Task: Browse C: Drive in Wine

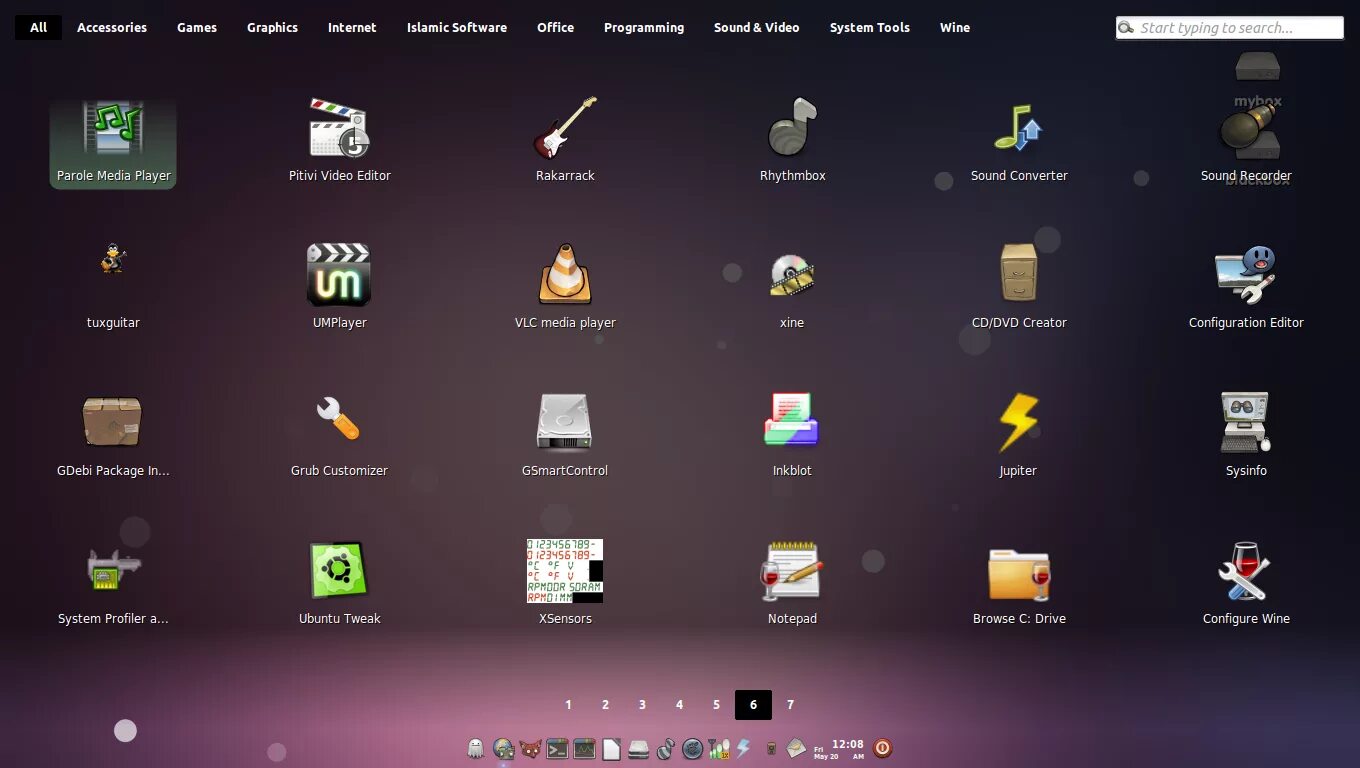Action: (1019, 584)
